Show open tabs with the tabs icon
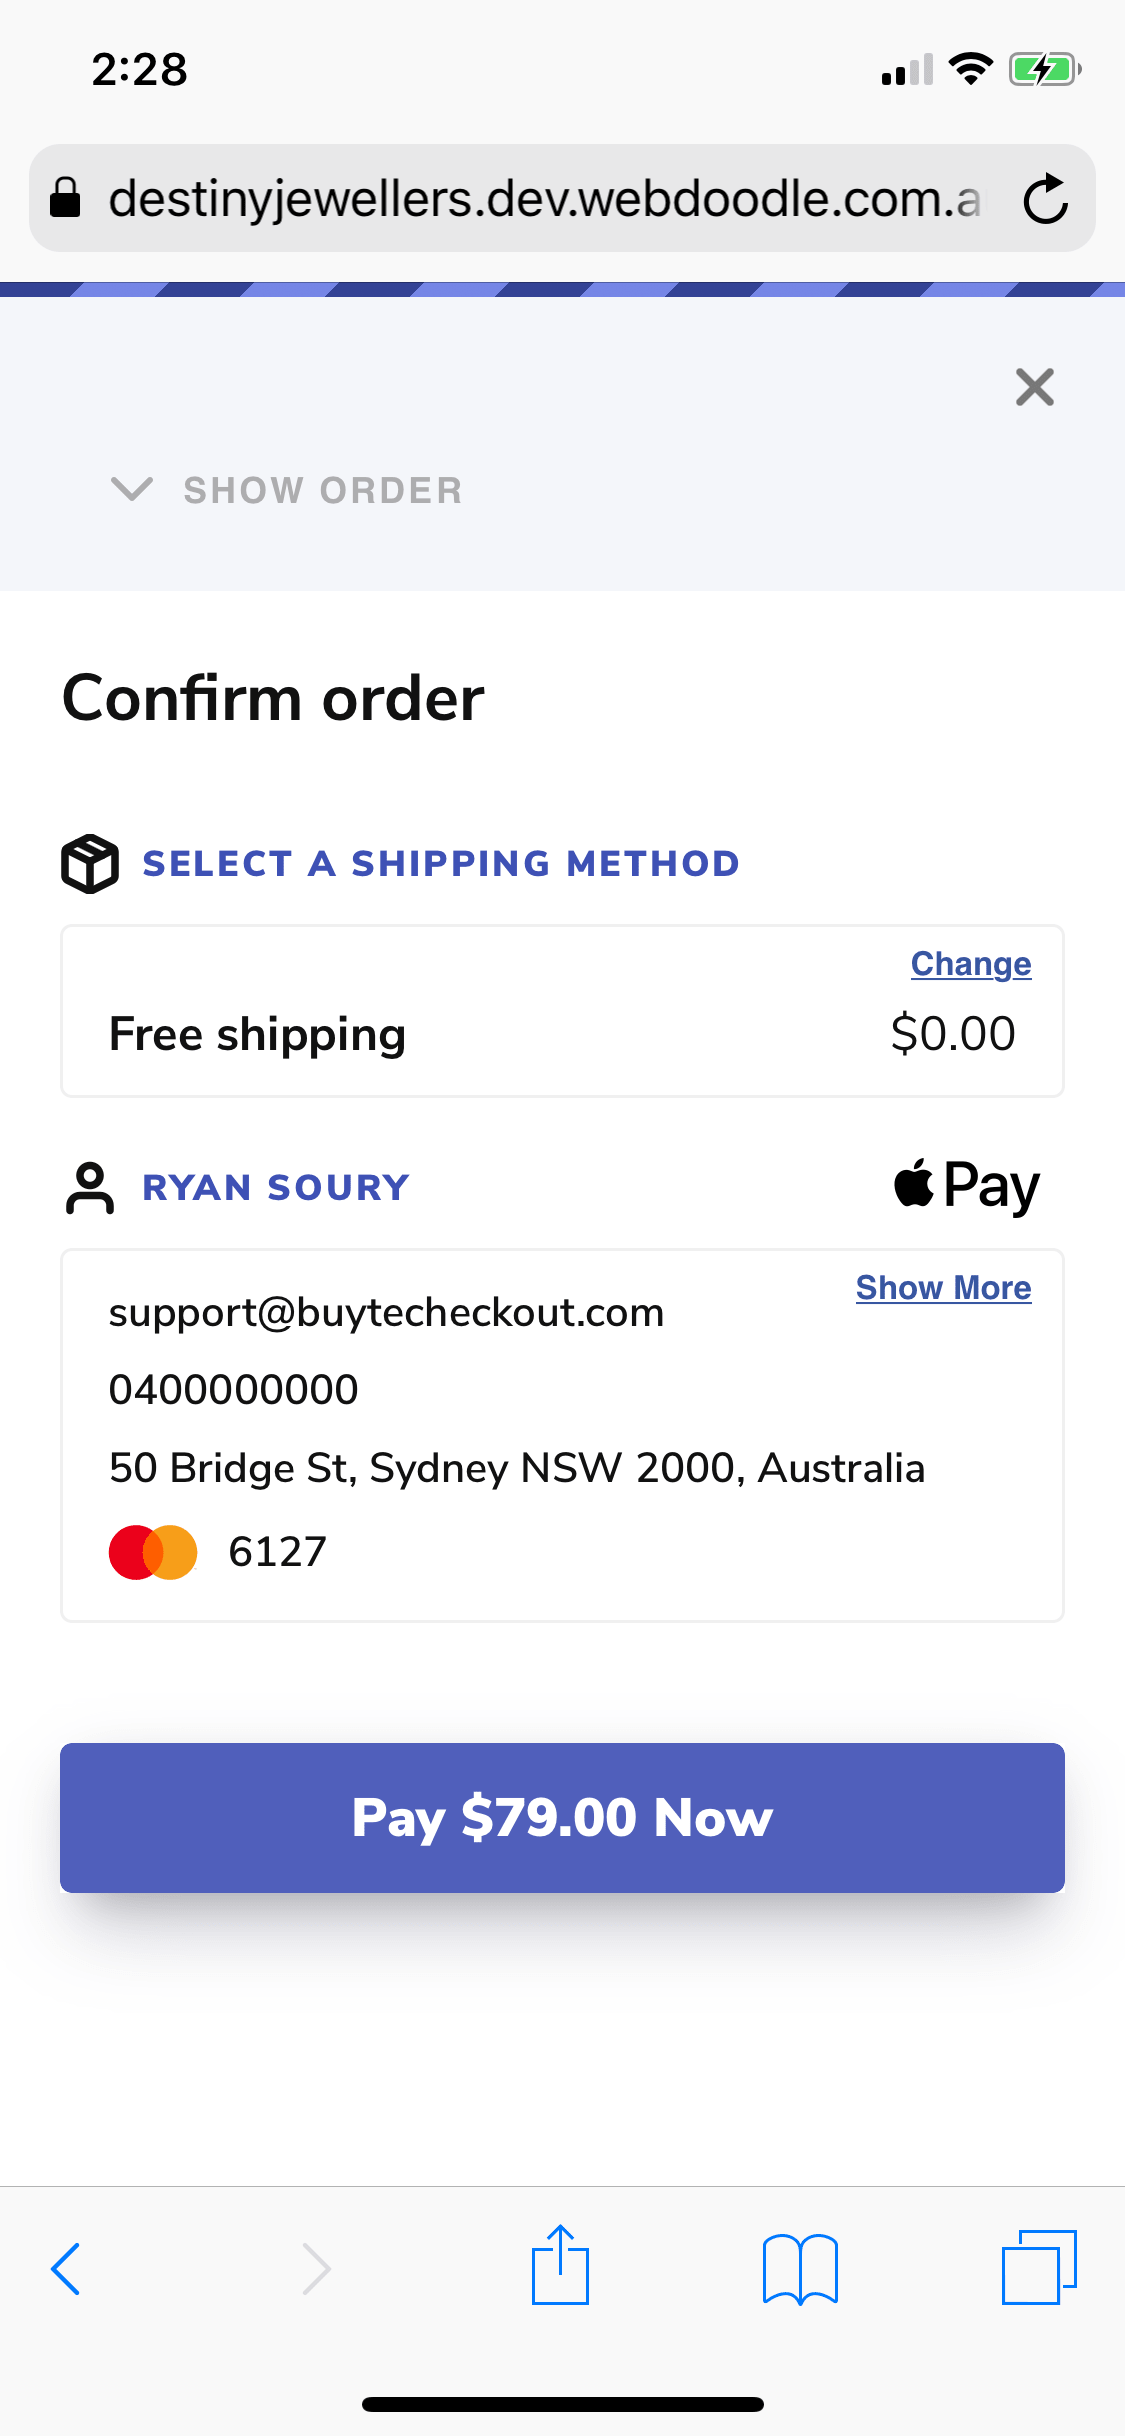1125x2436 pixels. [1039, 2266]
